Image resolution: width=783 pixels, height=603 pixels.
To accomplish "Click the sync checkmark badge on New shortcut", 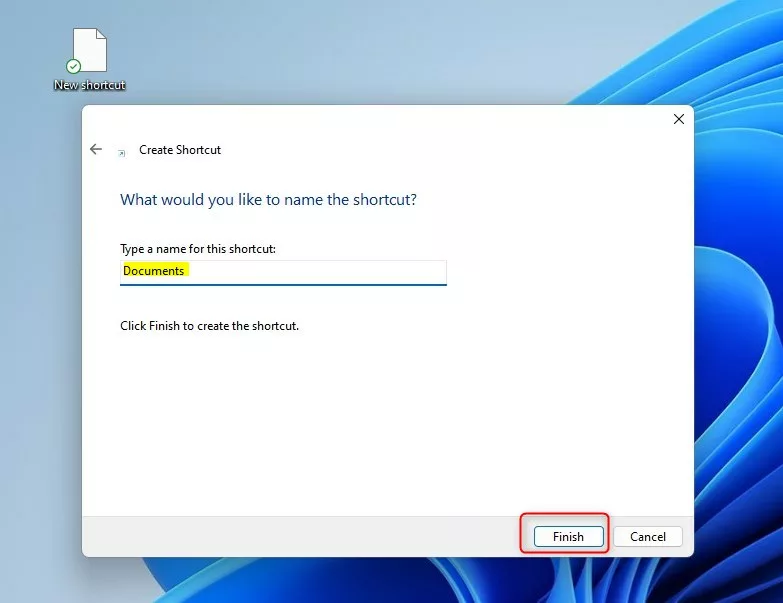I will pyautogui.click(x=73, y=66).
